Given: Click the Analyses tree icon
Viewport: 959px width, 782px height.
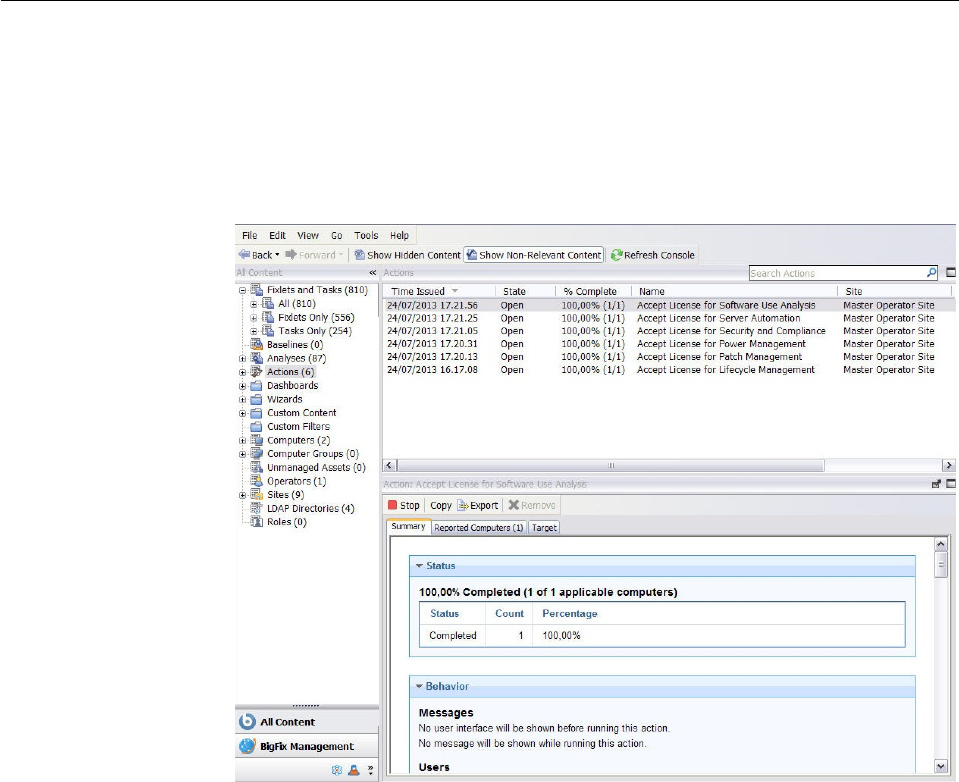Looking at the screenshot, I should (257, 358).
